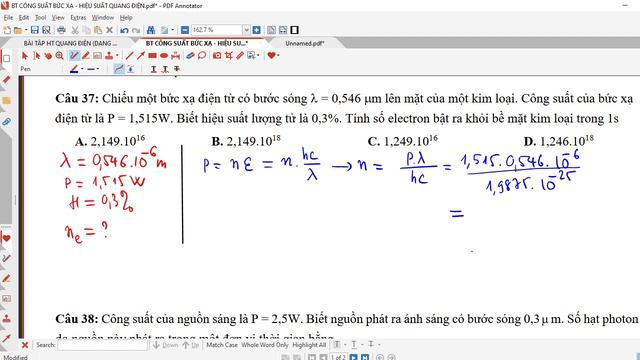Open the Extras menu
This screenshot has height=360, width=640.
(78, 18)
